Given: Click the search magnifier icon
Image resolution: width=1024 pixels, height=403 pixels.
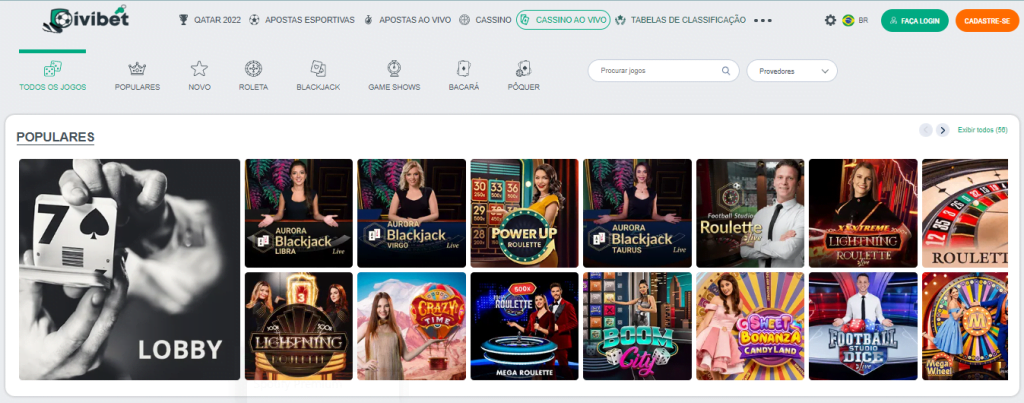Looking at the screenshot, I should 726,71.
